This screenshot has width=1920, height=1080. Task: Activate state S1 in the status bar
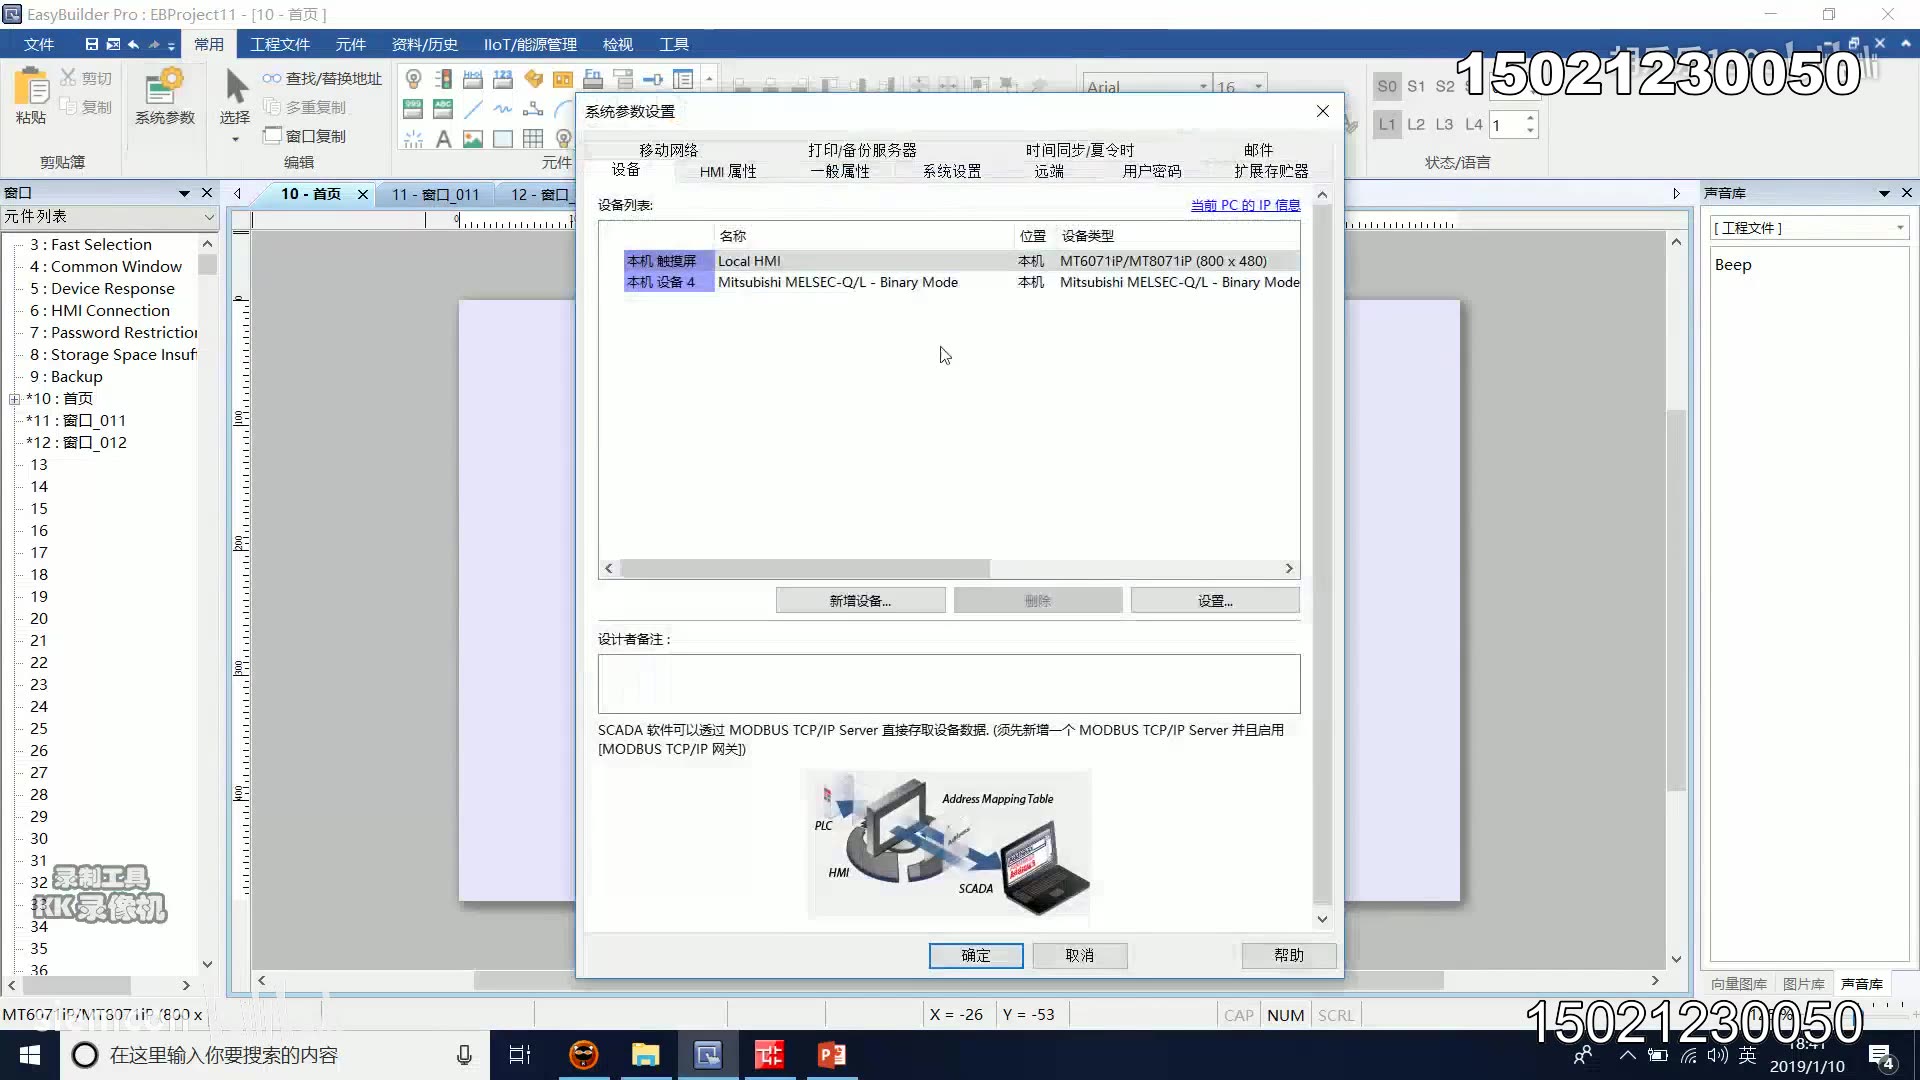click(1416, 86)
